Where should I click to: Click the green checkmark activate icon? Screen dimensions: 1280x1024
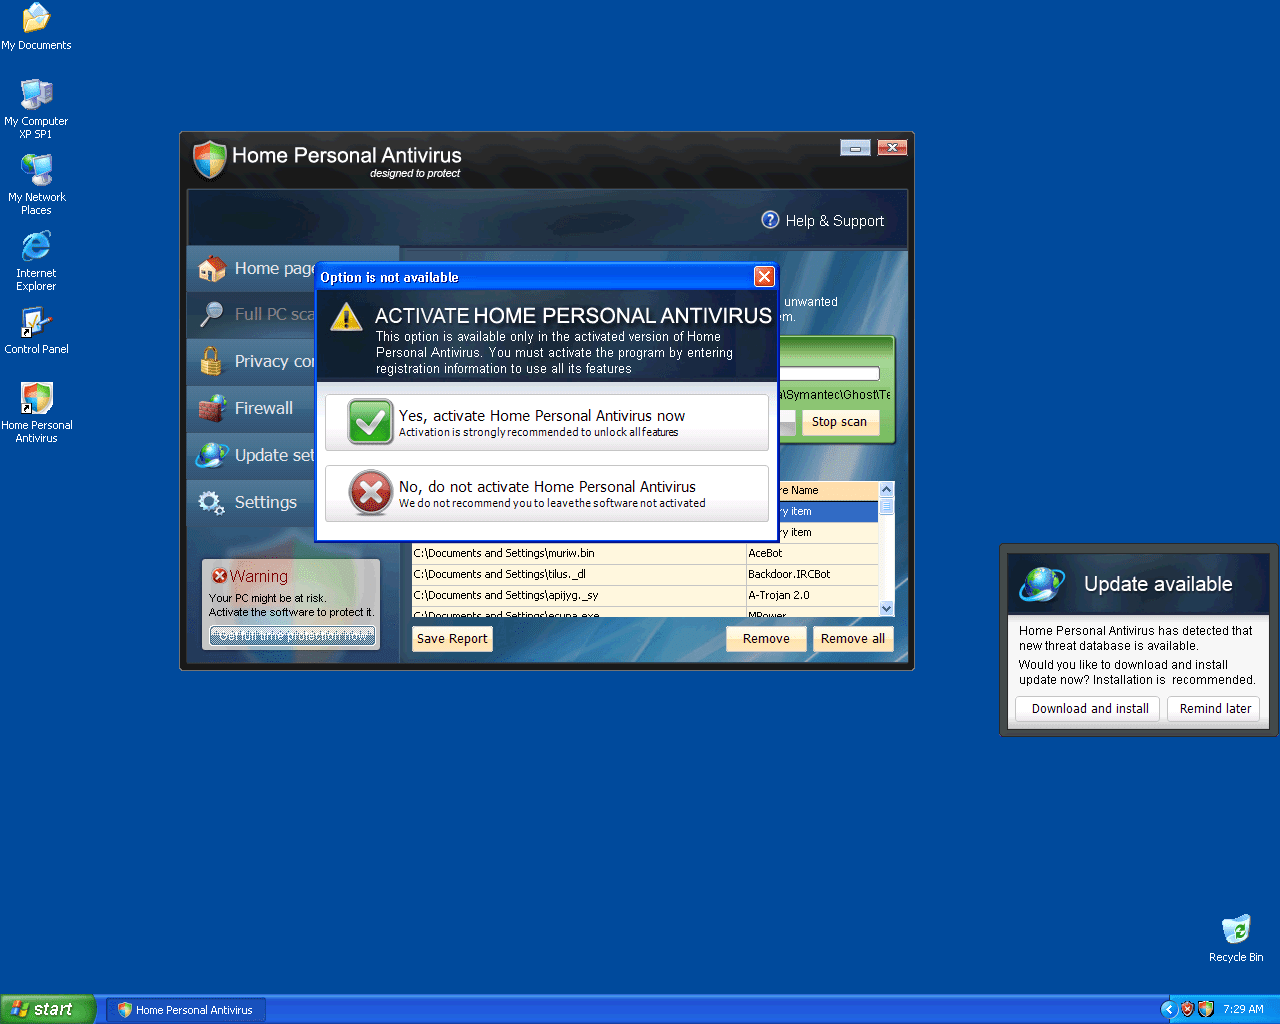[x=370, y=422]
